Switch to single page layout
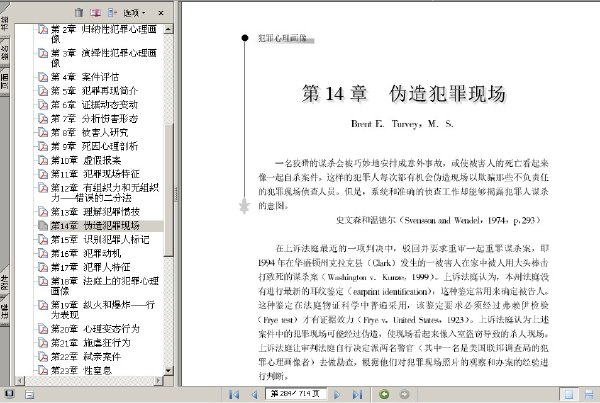Screen dimensions: 600x403 [569, 394]
